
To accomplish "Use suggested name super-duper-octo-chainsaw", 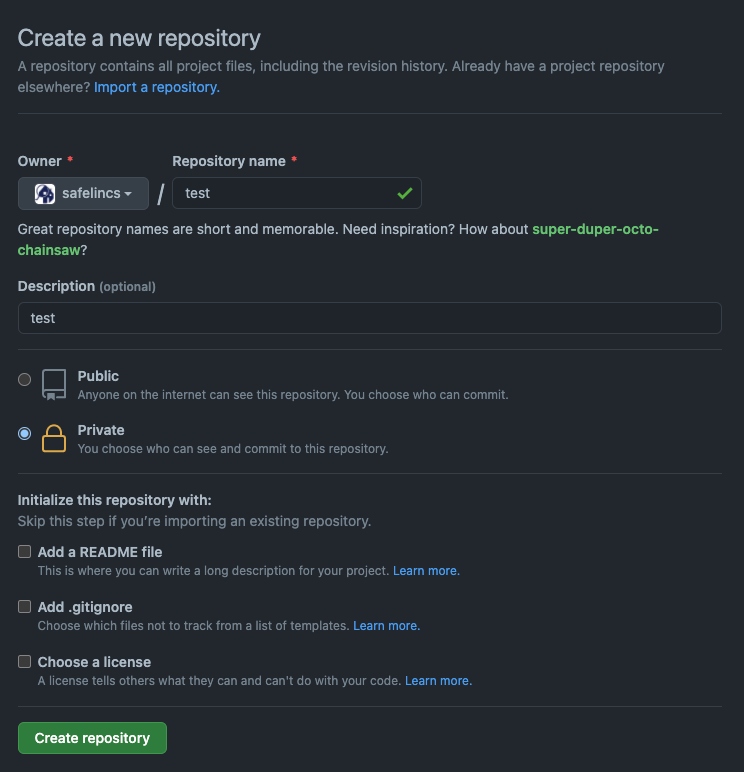I will point(338,240).
